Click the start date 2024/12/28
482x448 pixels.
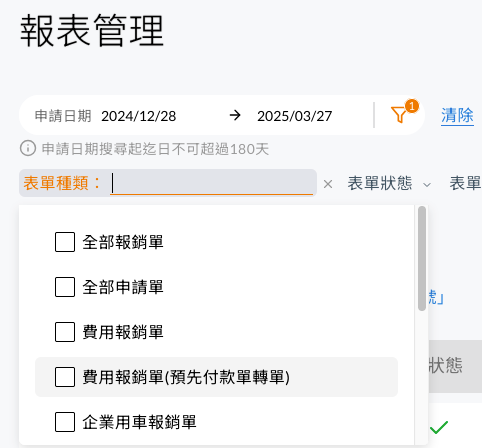coord(139,116)
